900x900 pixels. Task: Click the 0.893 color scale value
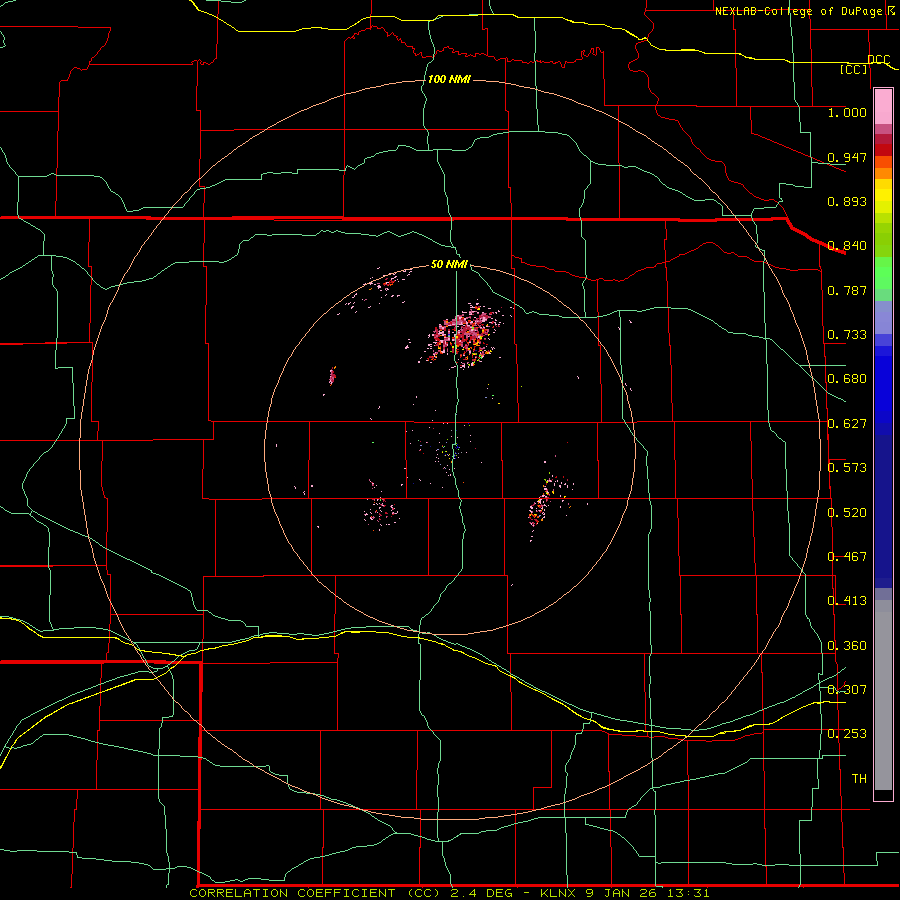pyautogui.click(x=847, y=201)
